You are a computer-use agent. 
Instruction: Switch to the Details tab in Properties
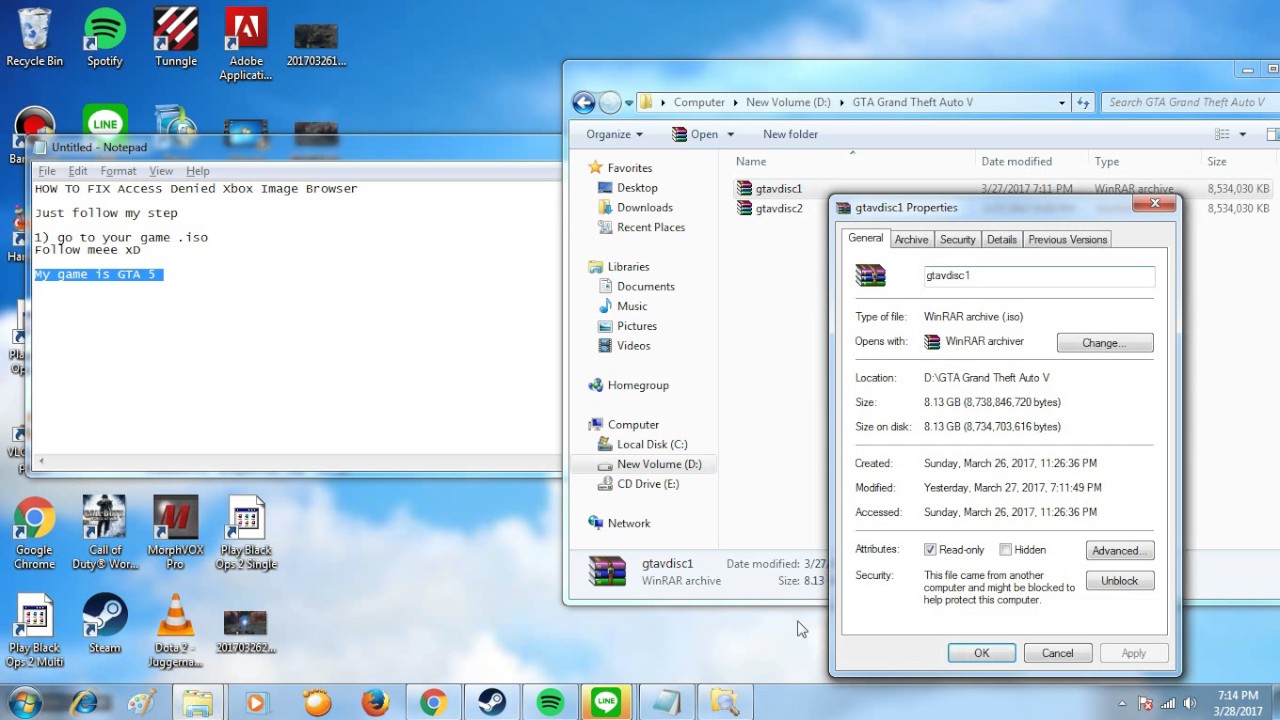pos(1001,240)
